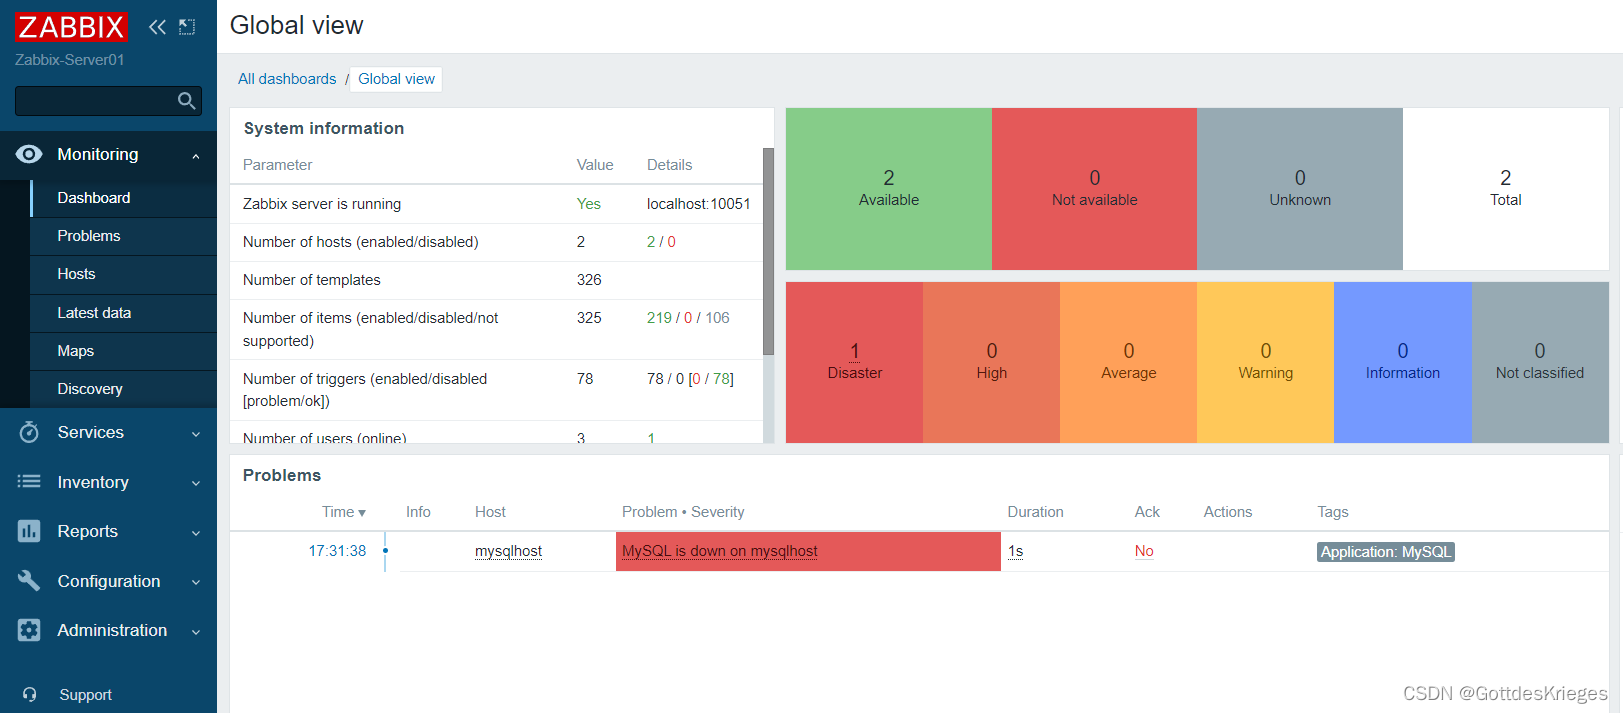Click the Average severity tile

coord(1128,362)
